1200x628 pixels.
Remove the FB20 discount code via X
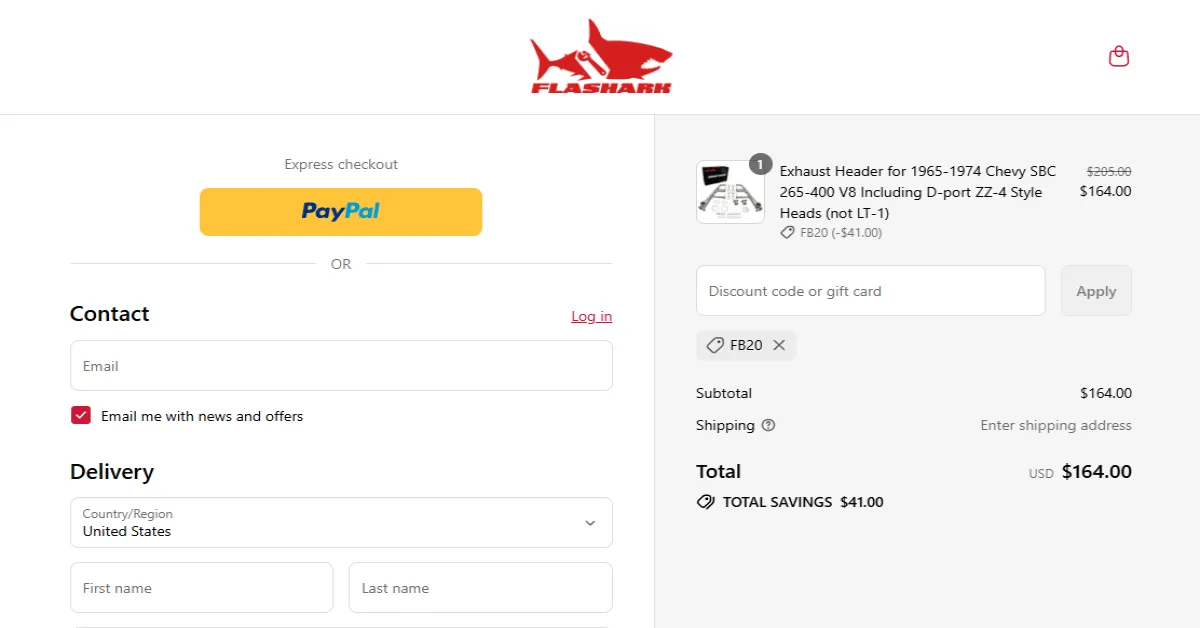point(779,345)
